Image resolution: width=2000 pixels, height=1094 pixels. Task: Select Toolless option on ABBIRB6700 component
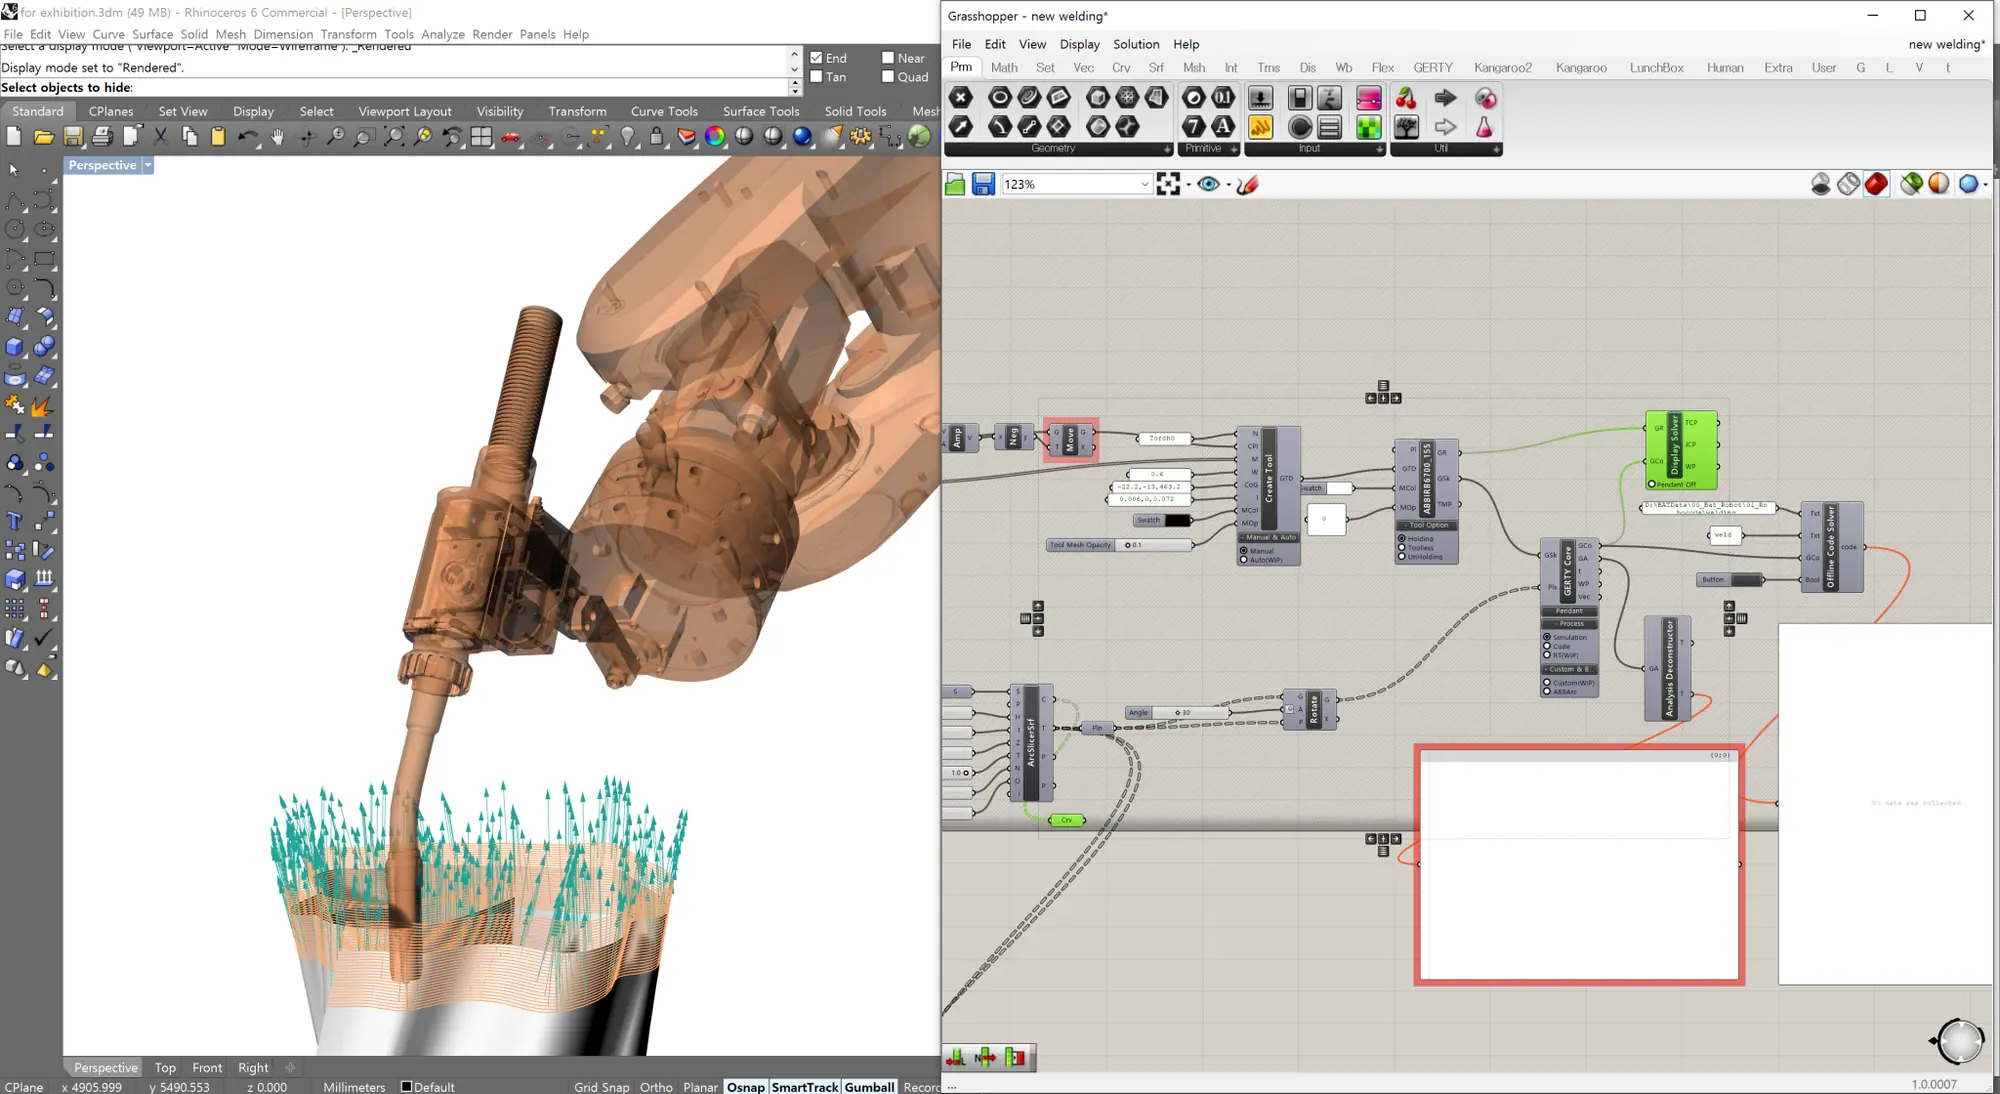[1402, 548]
